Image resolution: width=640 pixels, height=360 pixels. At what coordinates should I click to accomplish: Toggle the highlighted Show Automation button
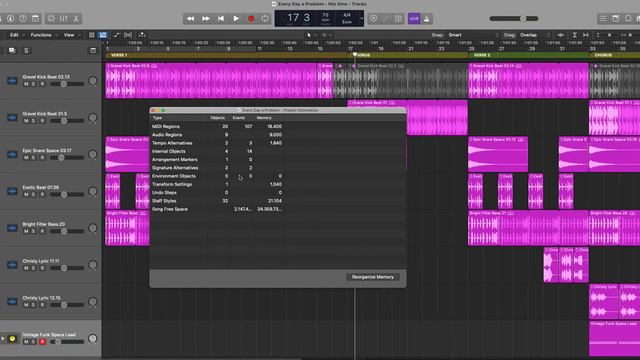tap(103, 35)
